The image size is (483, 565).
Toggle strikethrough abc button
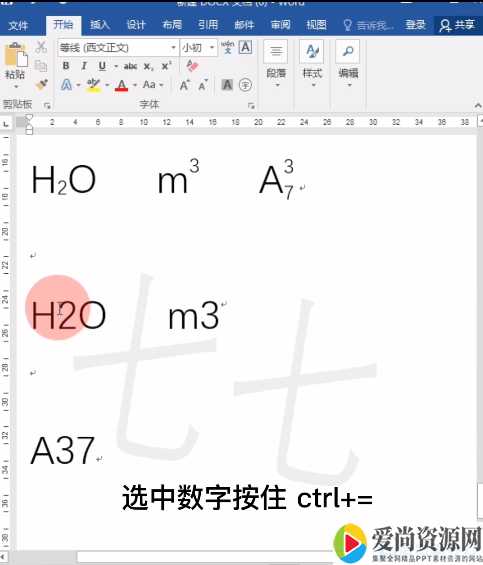(x=130, y=66)
